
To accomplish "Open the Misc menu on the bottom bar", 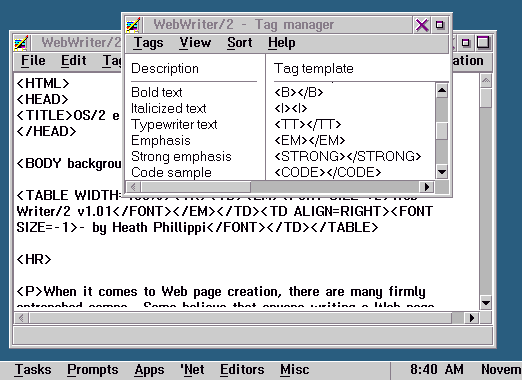I will coord(295,370).
